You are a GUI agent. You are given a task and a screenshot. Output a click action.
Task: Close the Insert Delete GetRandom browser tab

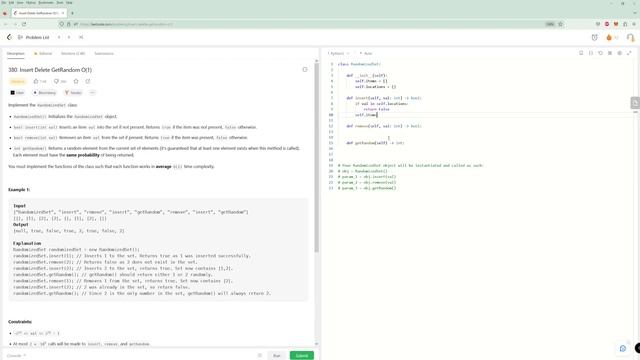pyautogui.click(x=63, y=13)
